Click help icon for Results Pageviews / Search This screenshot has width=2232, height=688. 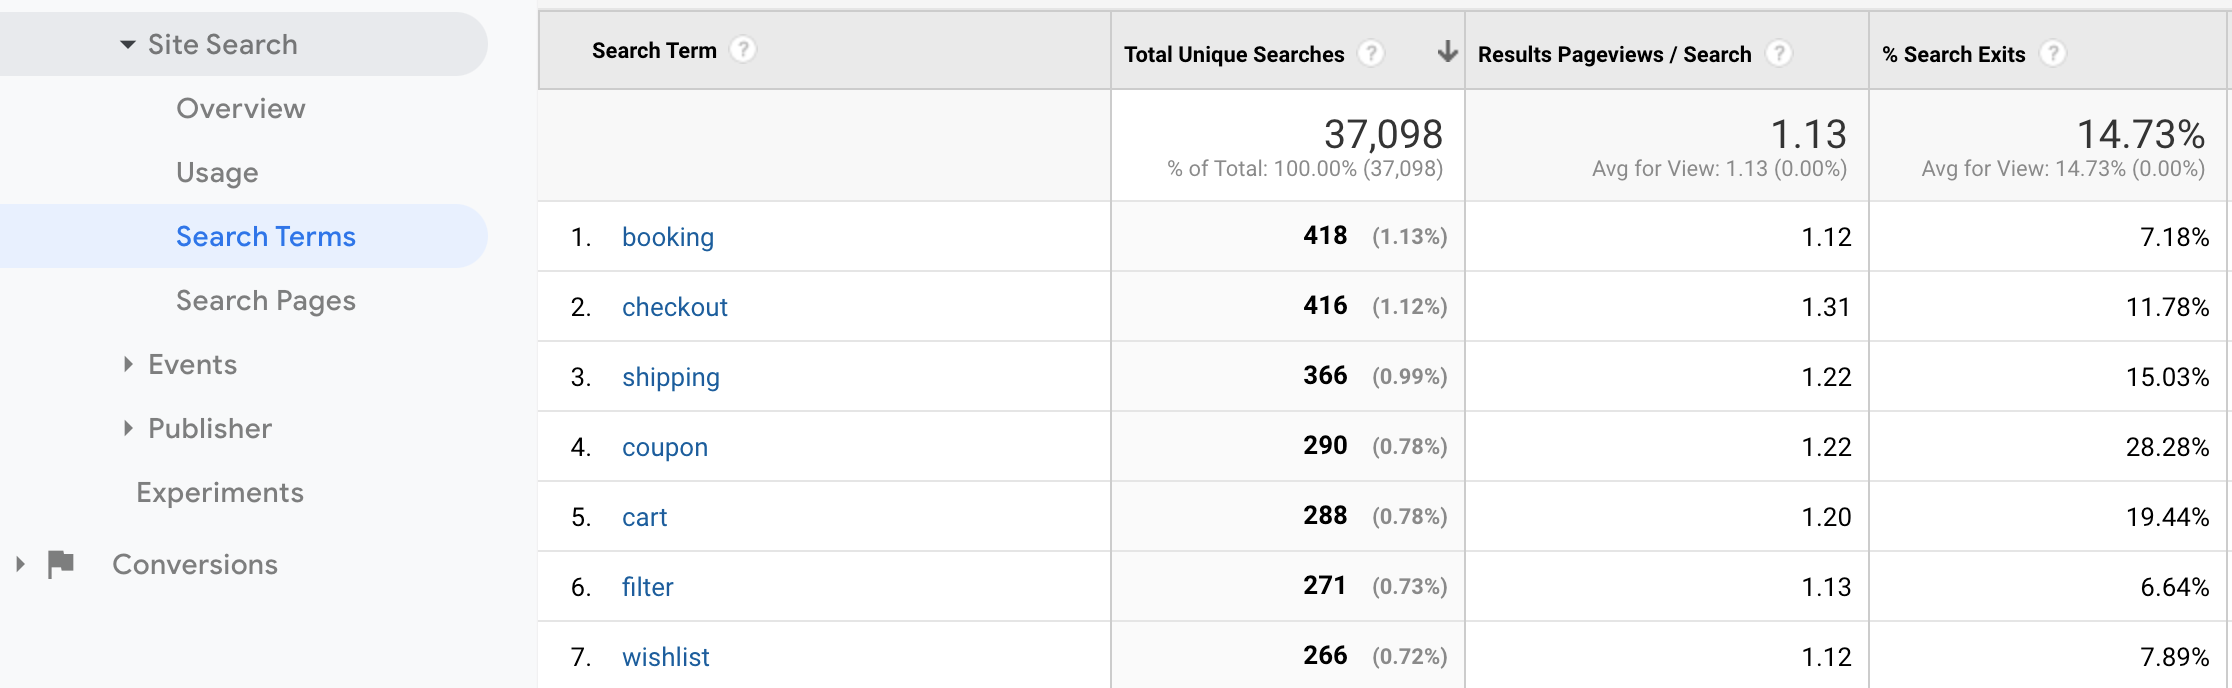tap(1778, 53)
